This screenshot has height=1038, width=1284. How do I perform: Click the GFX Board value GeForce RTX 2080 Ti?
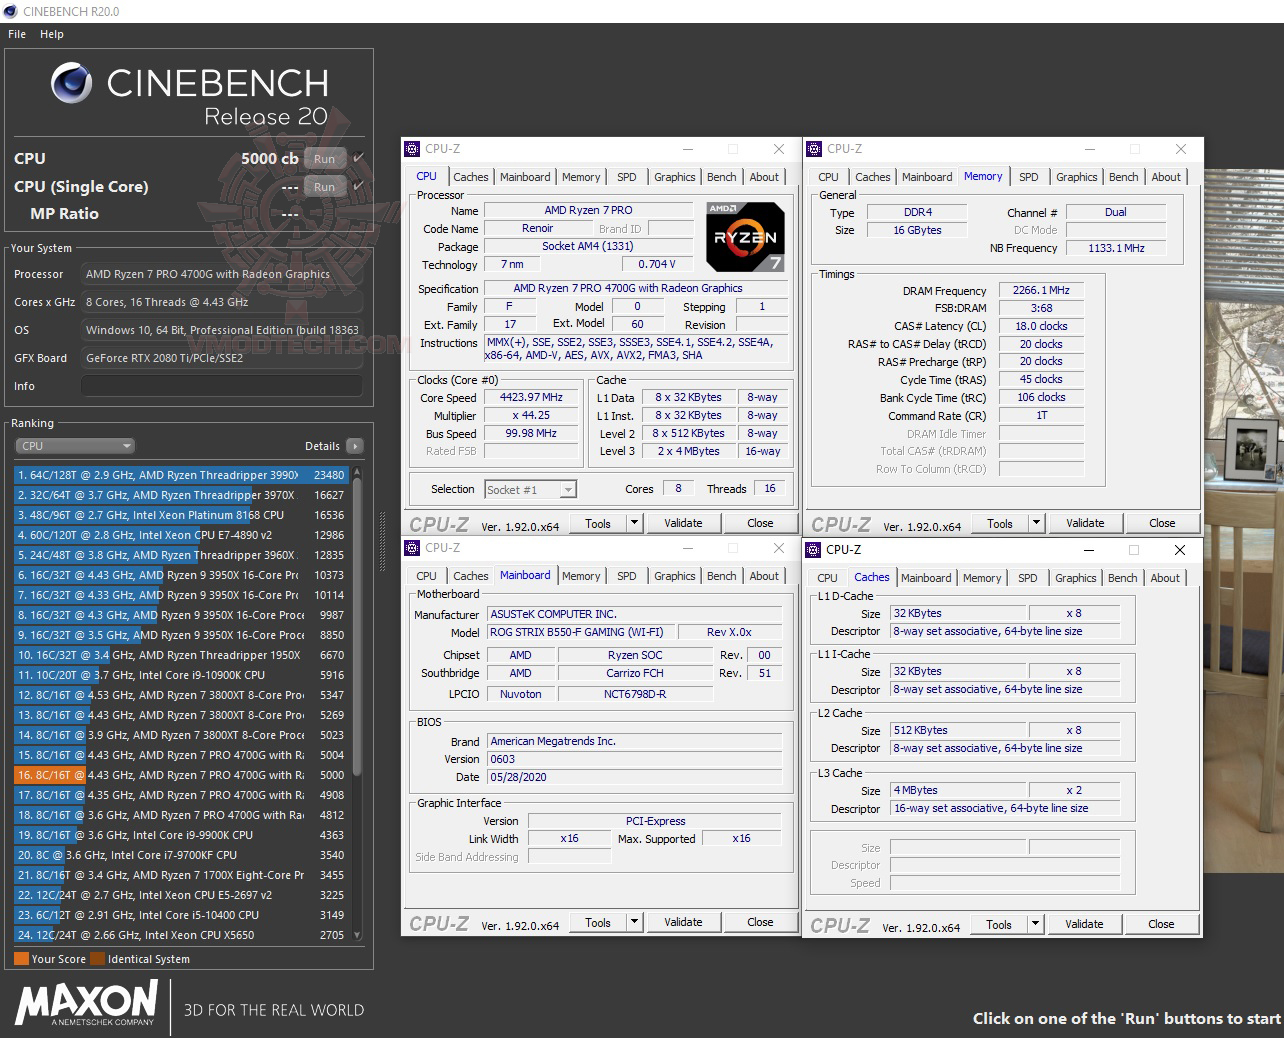click(x=222, y=358)
